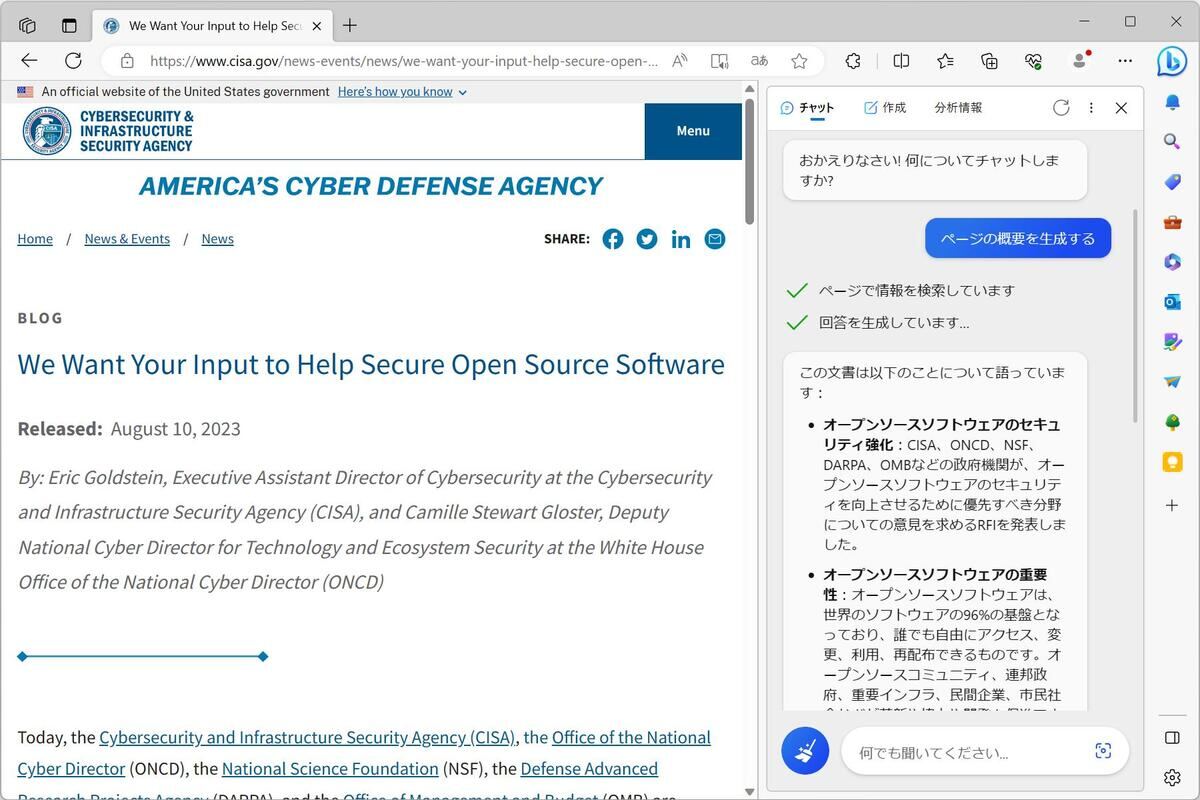Add this page to favorites
The width and height of the screenshot is (1200, 800).
(x=799, y=61)
